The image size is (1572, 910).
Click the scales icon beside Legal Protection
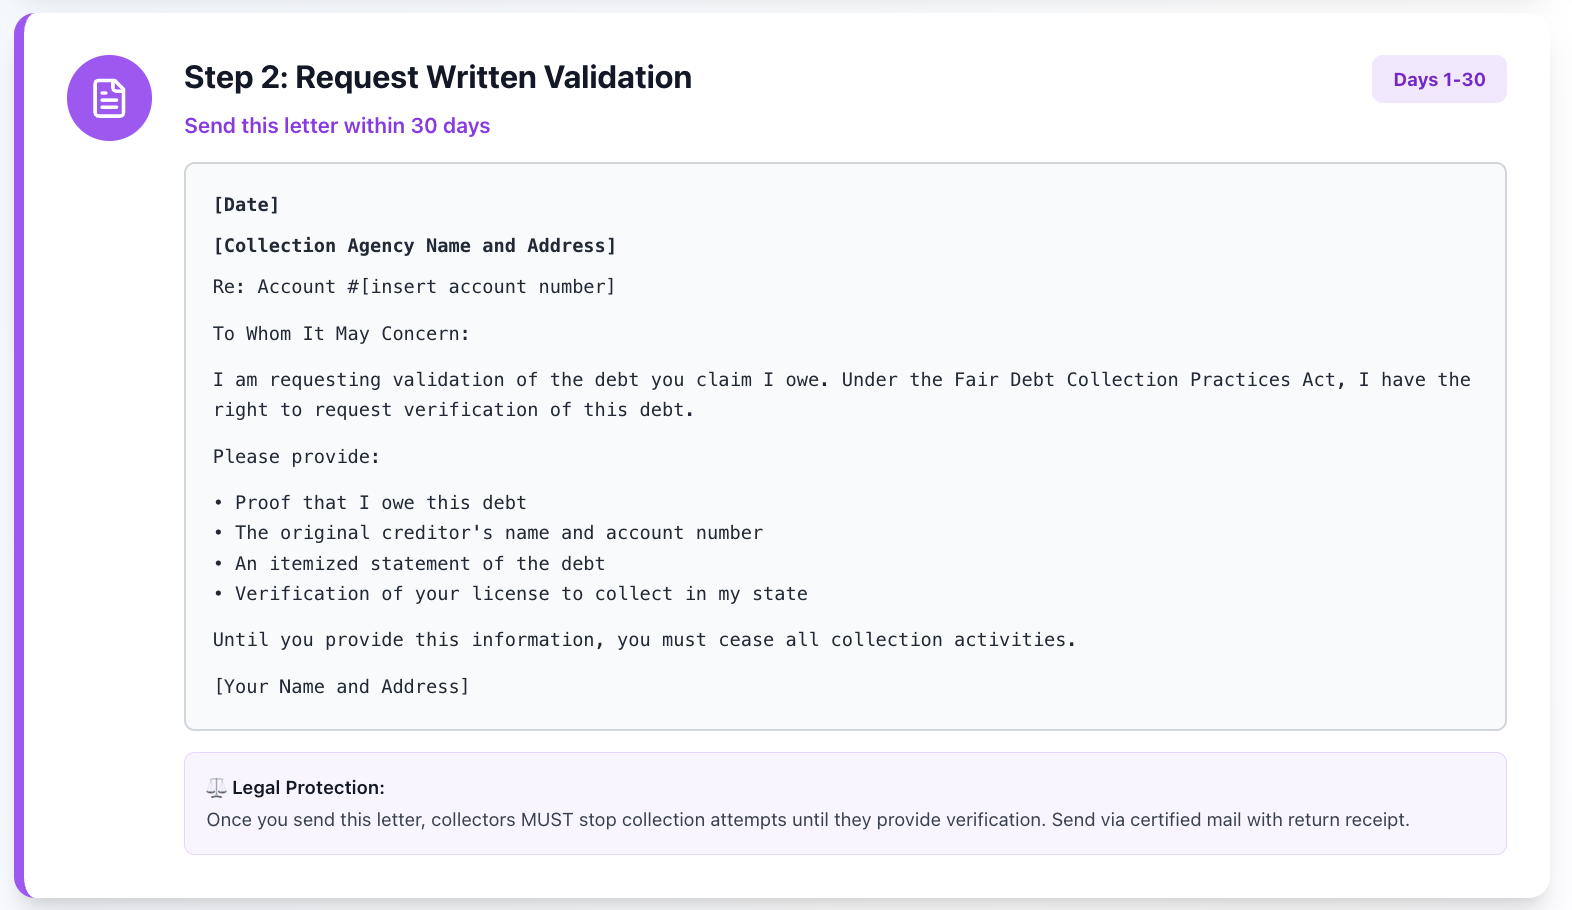(x=216, y=788)
